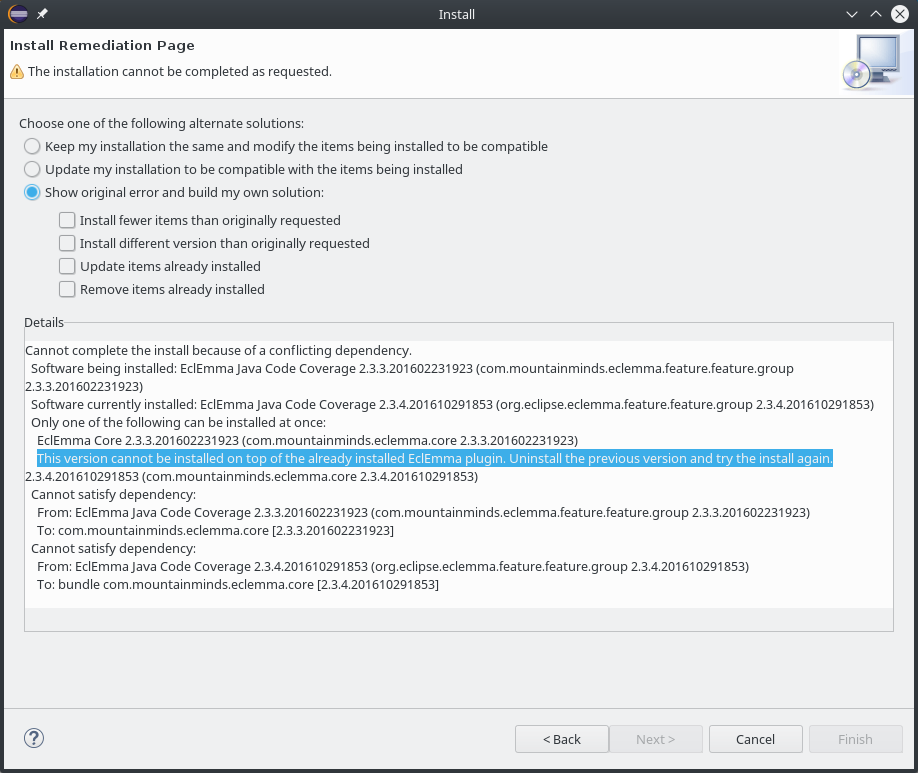The width and height of the screenshot is (918, 773).
Task: Click the highlighted 'This version cannot be installed' line
Action: pos(435,458)
